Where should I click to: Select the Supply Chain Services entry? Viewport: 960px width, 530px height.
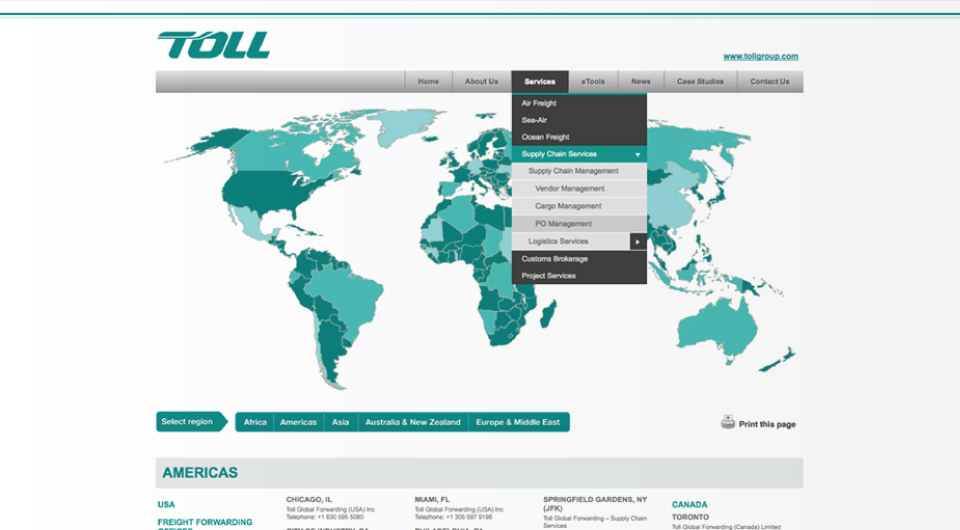[579, 154]
